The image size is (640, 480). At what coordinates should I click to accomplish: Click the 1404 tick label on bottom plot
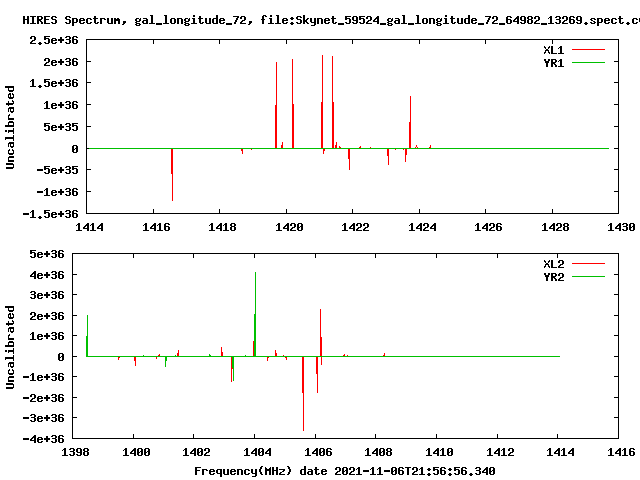tap(257, 452)
